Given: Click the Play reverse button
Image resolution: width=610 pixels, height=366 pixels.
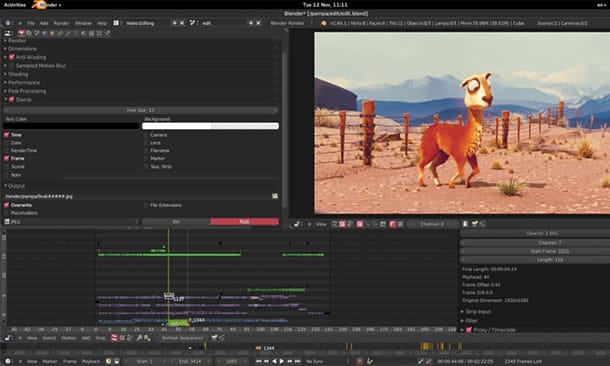Looking at the screenshot, I should tap(274, 361).
